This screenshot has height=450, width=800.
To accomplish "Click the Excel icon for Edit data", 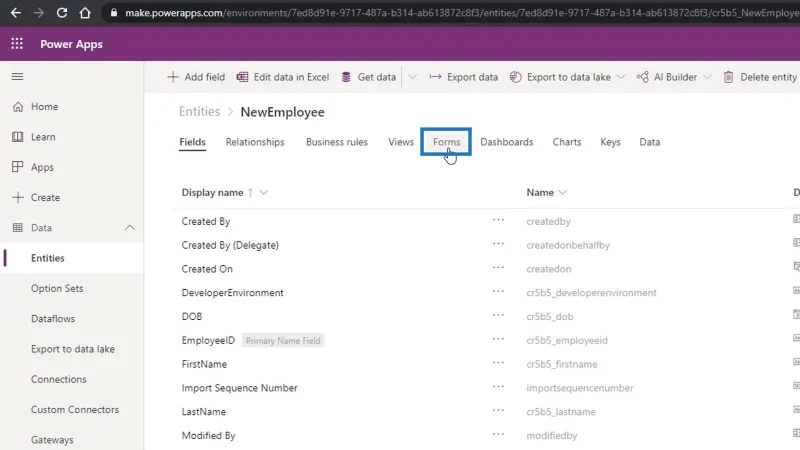I will 242,77.
